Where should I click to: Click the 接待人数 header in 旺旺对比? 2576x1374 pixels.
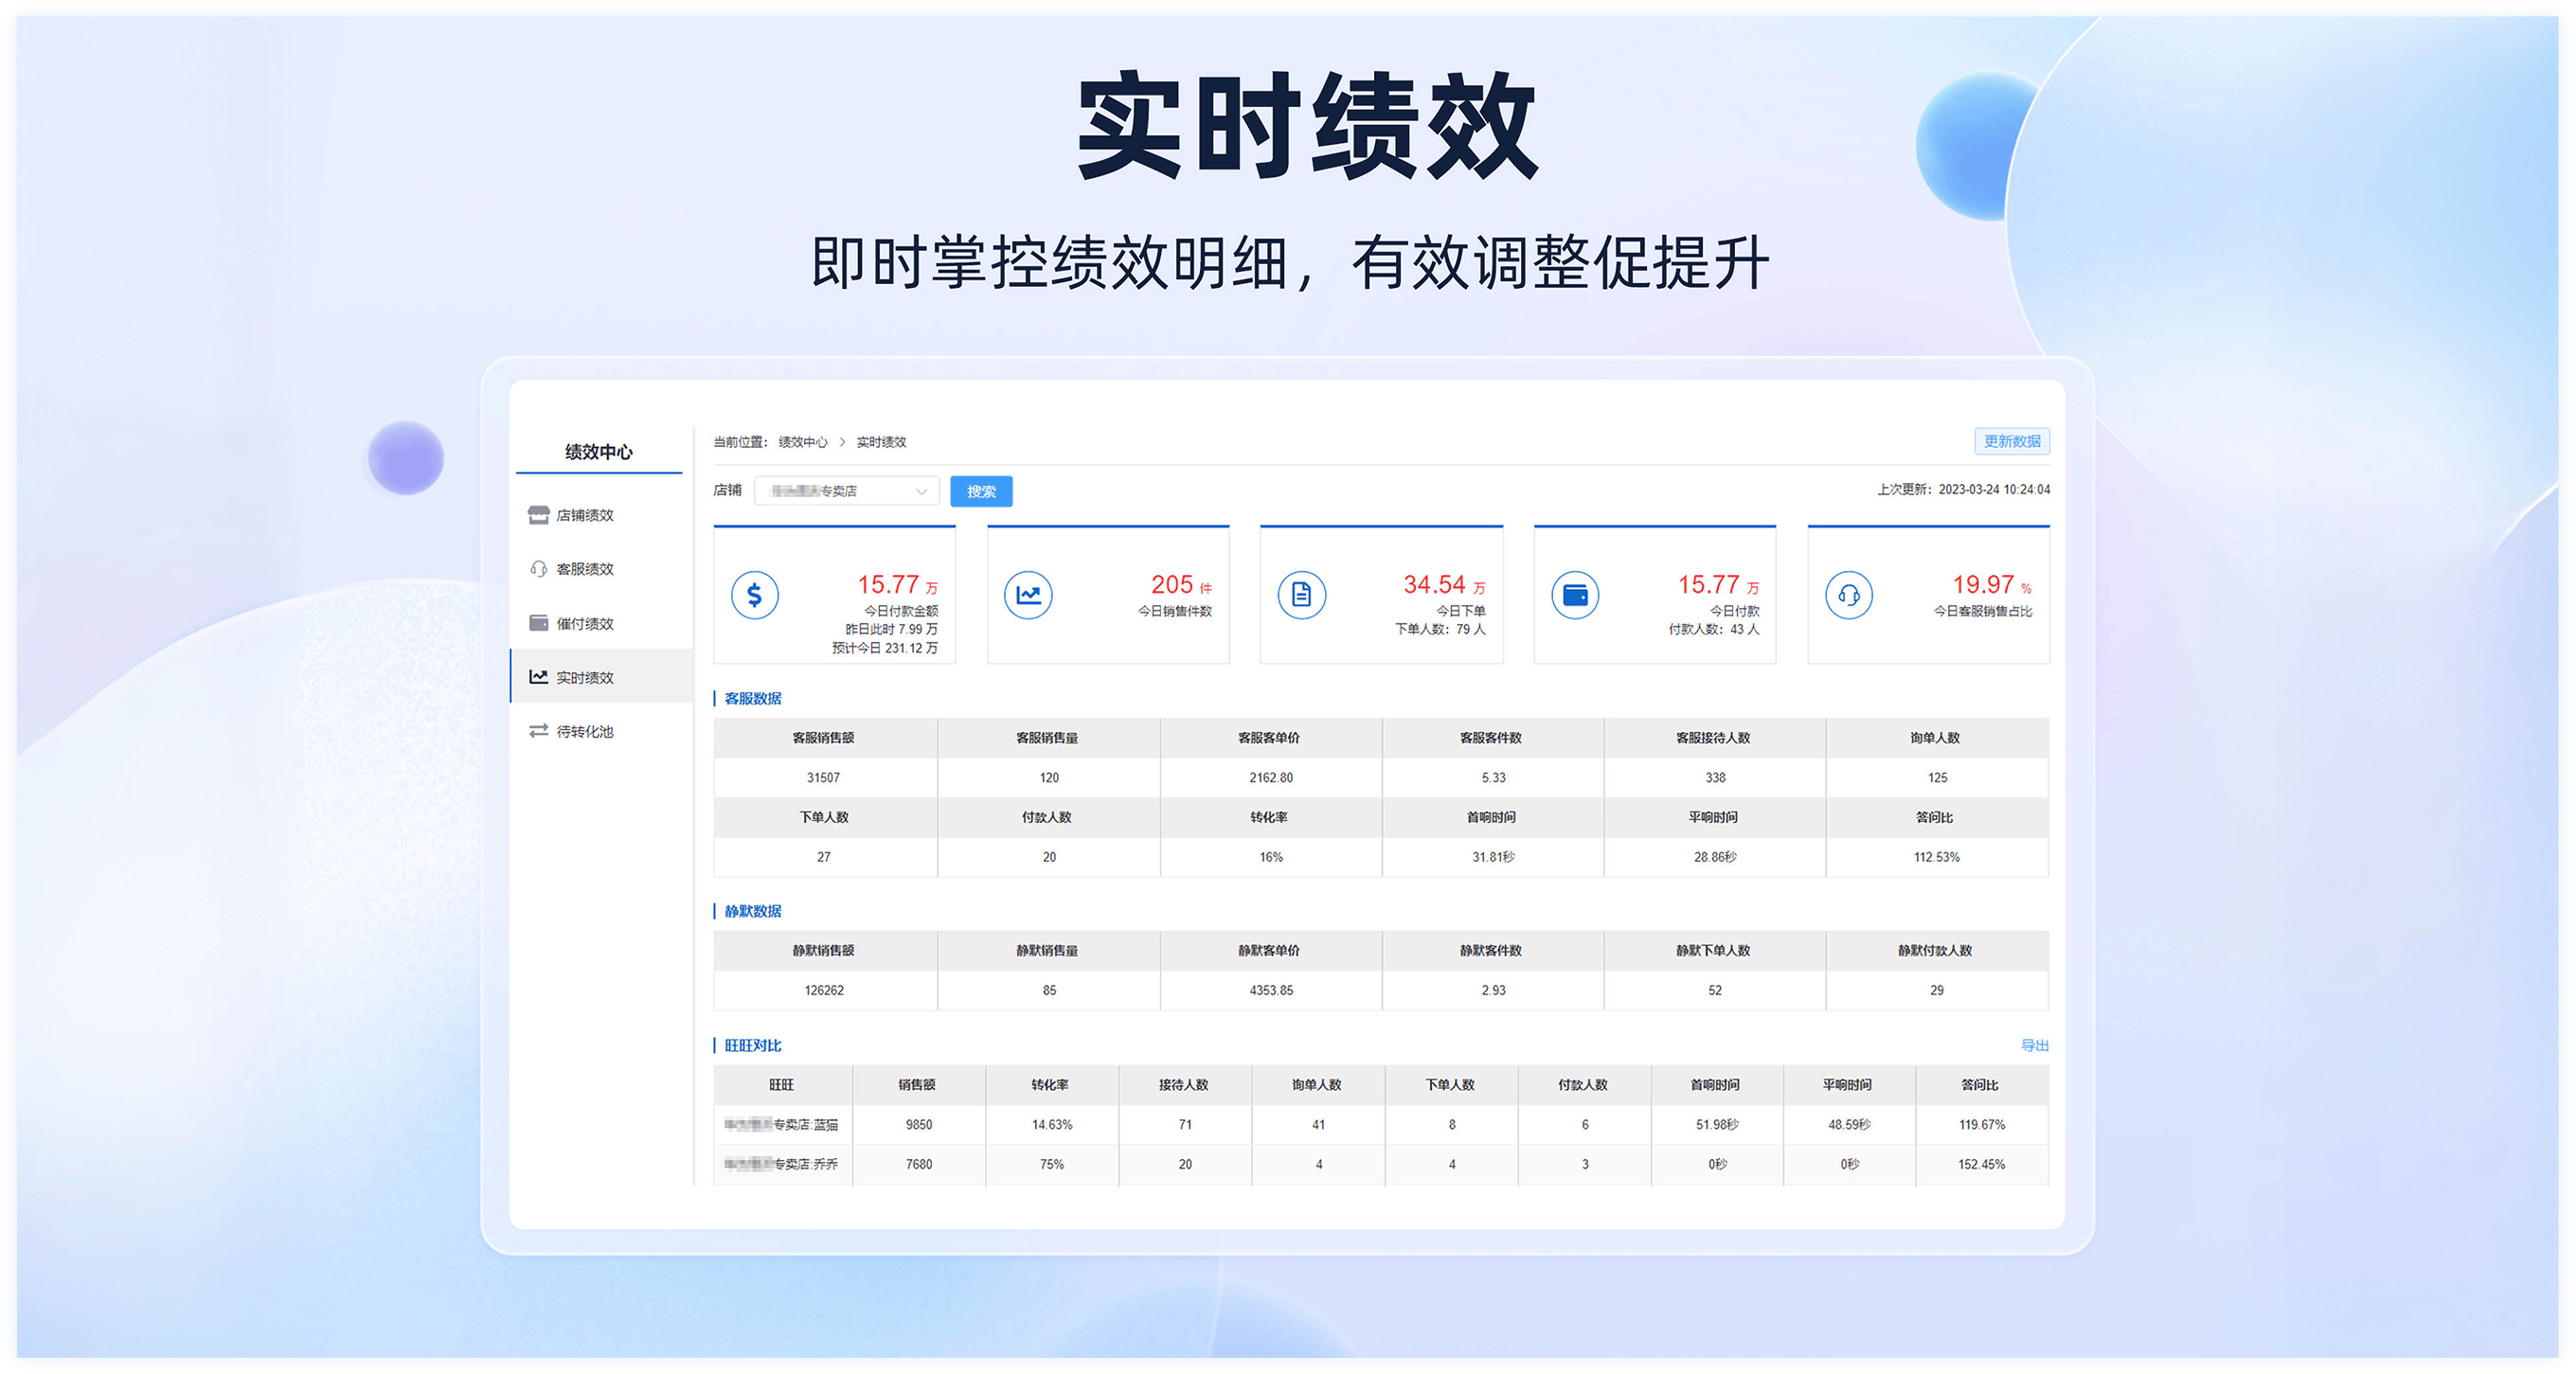coord(1183,1085)
